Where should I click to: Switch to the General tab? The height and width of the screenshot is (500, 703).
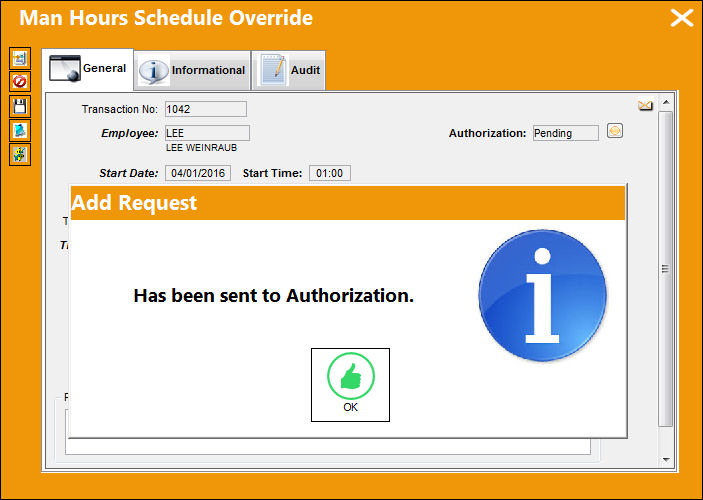click(88, 69)
